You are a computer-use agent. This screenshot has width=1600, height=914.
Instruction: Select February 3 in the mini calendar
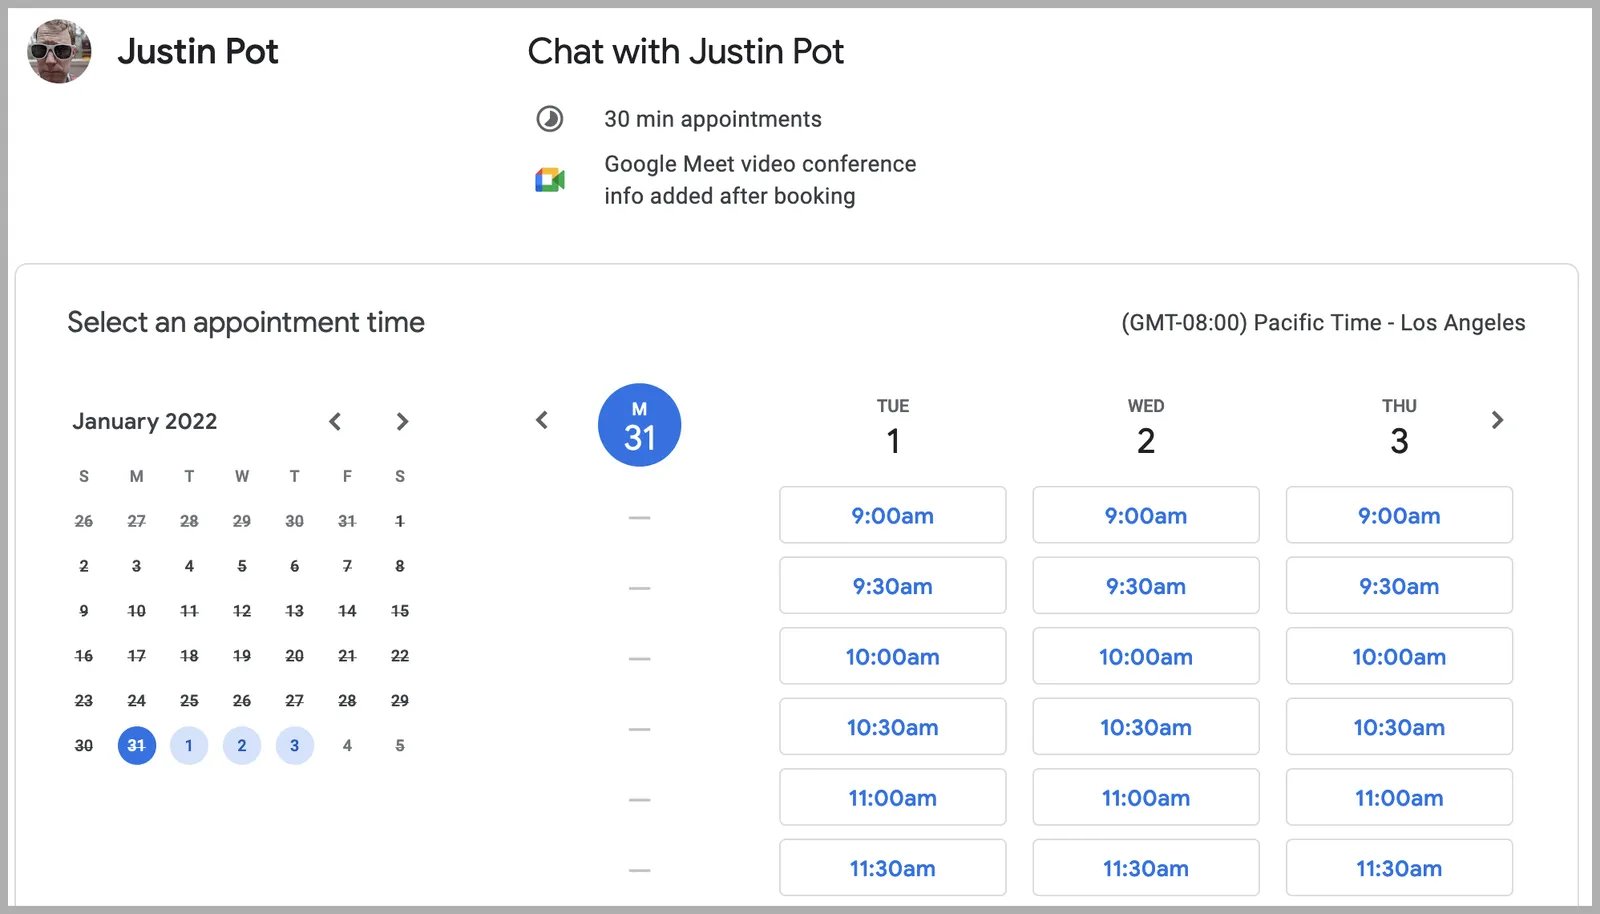coord(294,745)
